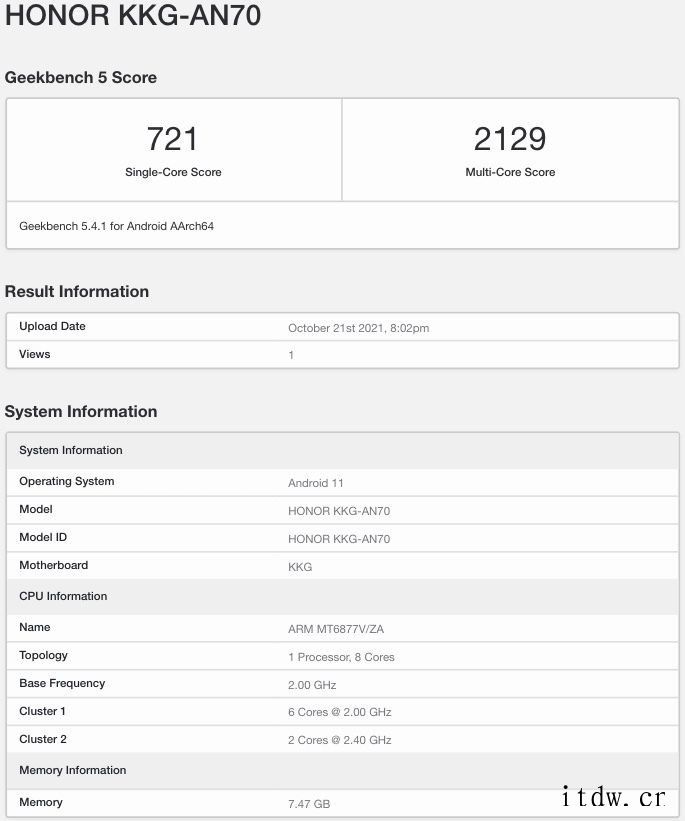
Task: Click the System Information table header row
Action: (342, 450)
